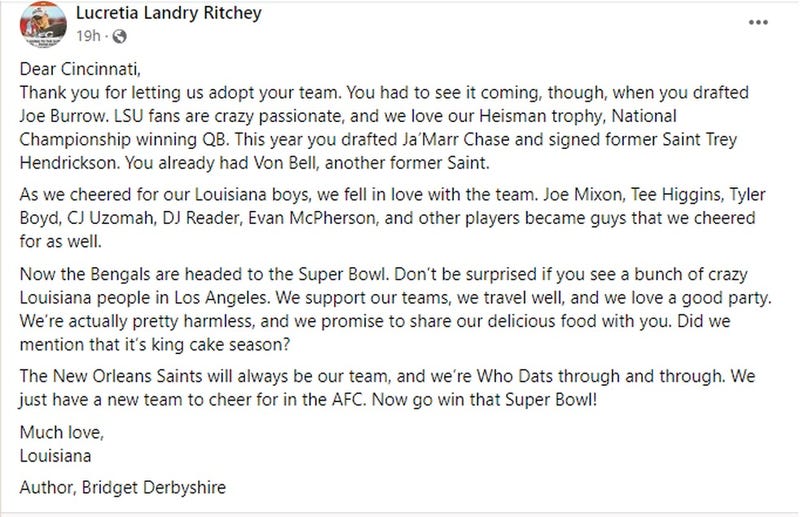Open the post's 19h timestamp

(88, 38)
